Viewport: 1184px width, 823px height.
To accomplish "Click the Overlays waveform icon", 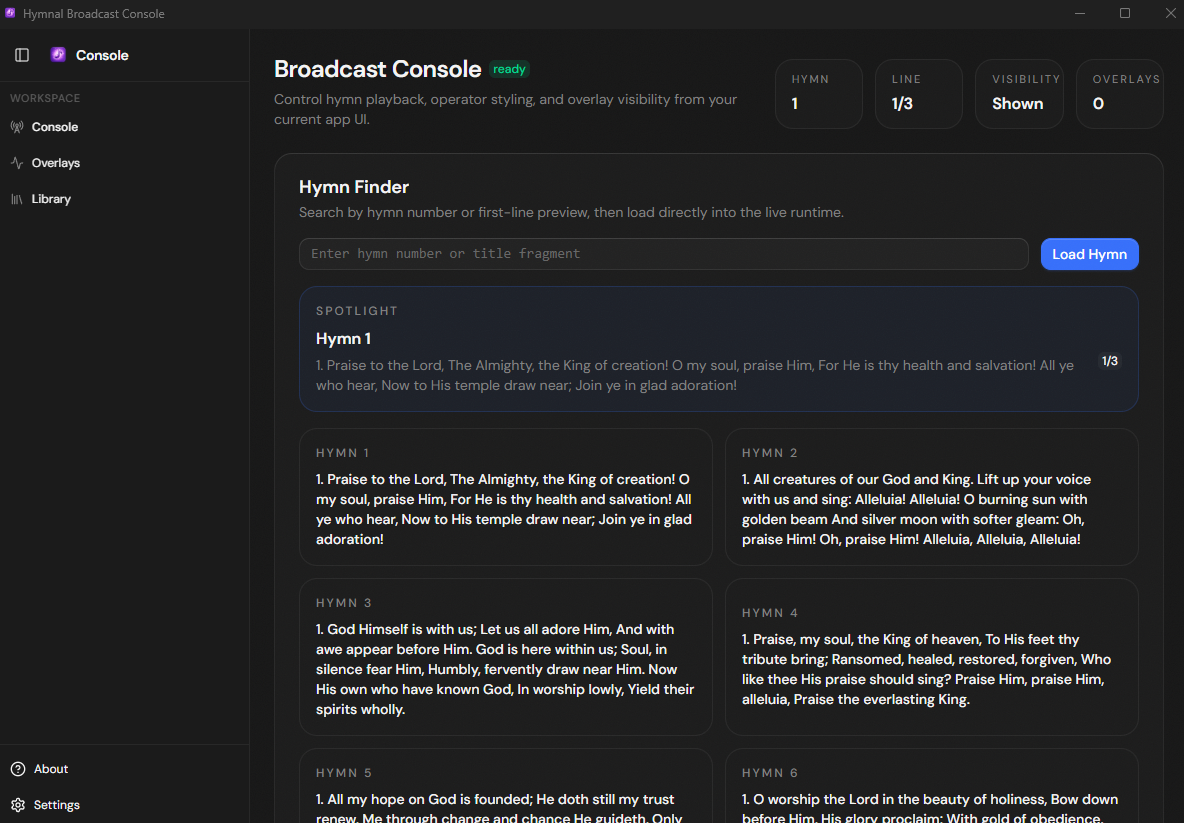I will pyautogui.click(x=17, y=163).
